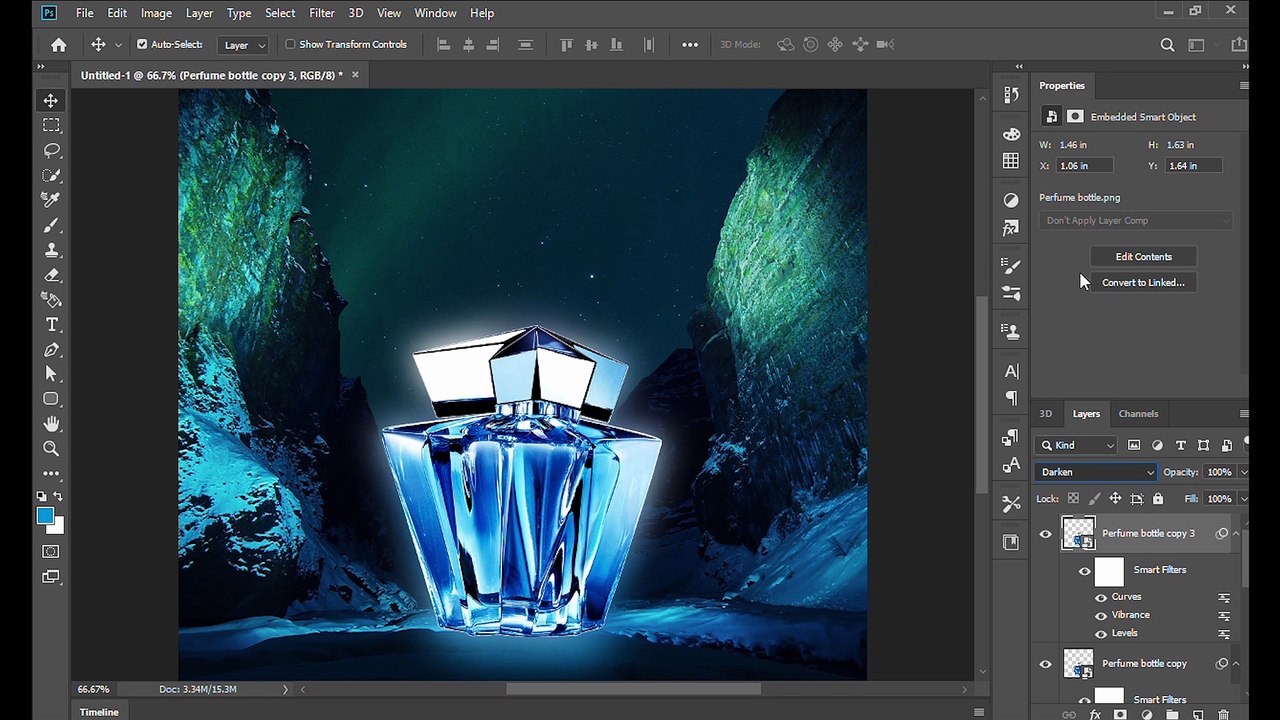Open the Properties panel menu
The width and height of the screenshot is (1280, 720).
1243,85
